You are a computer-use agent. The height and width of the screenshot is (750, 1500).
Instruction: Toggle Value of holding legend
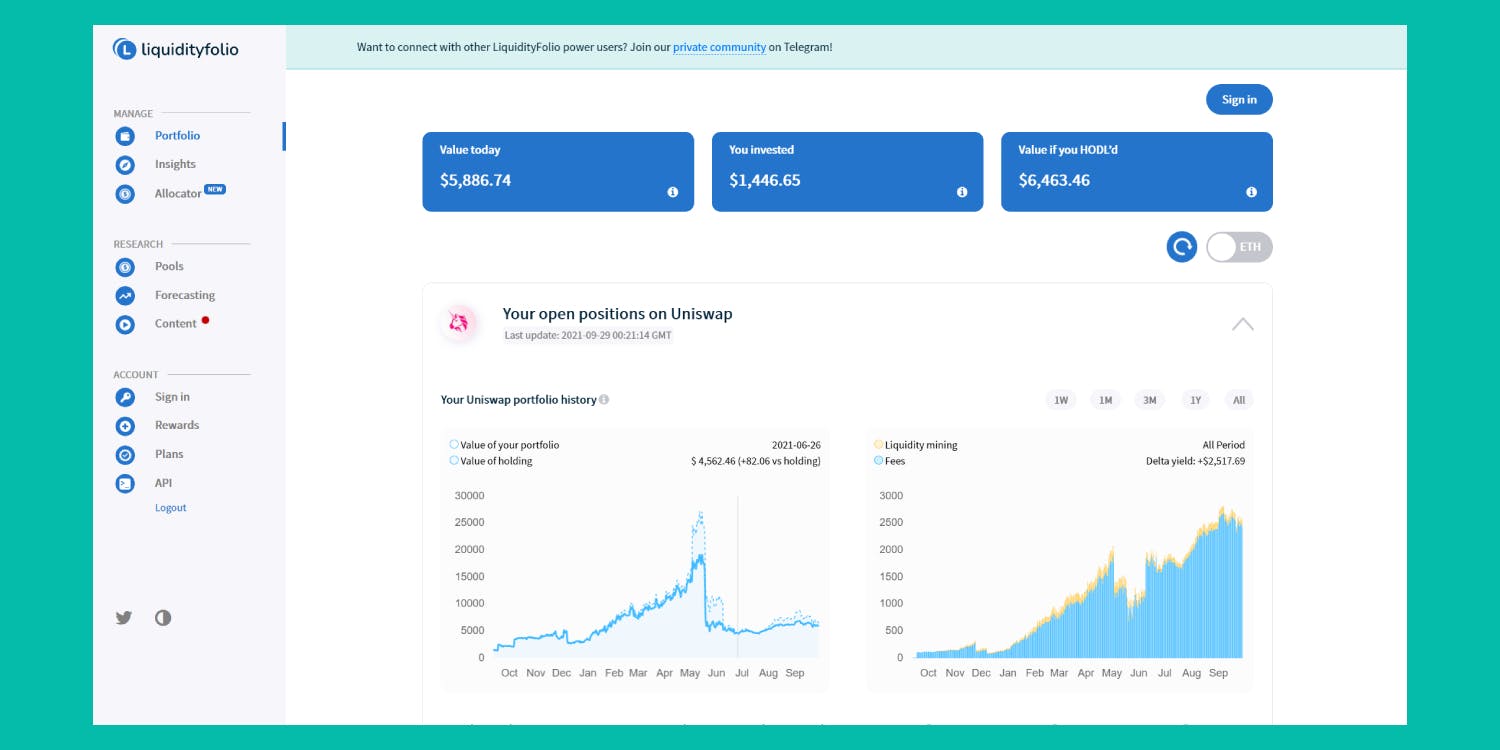coord(491,461)
